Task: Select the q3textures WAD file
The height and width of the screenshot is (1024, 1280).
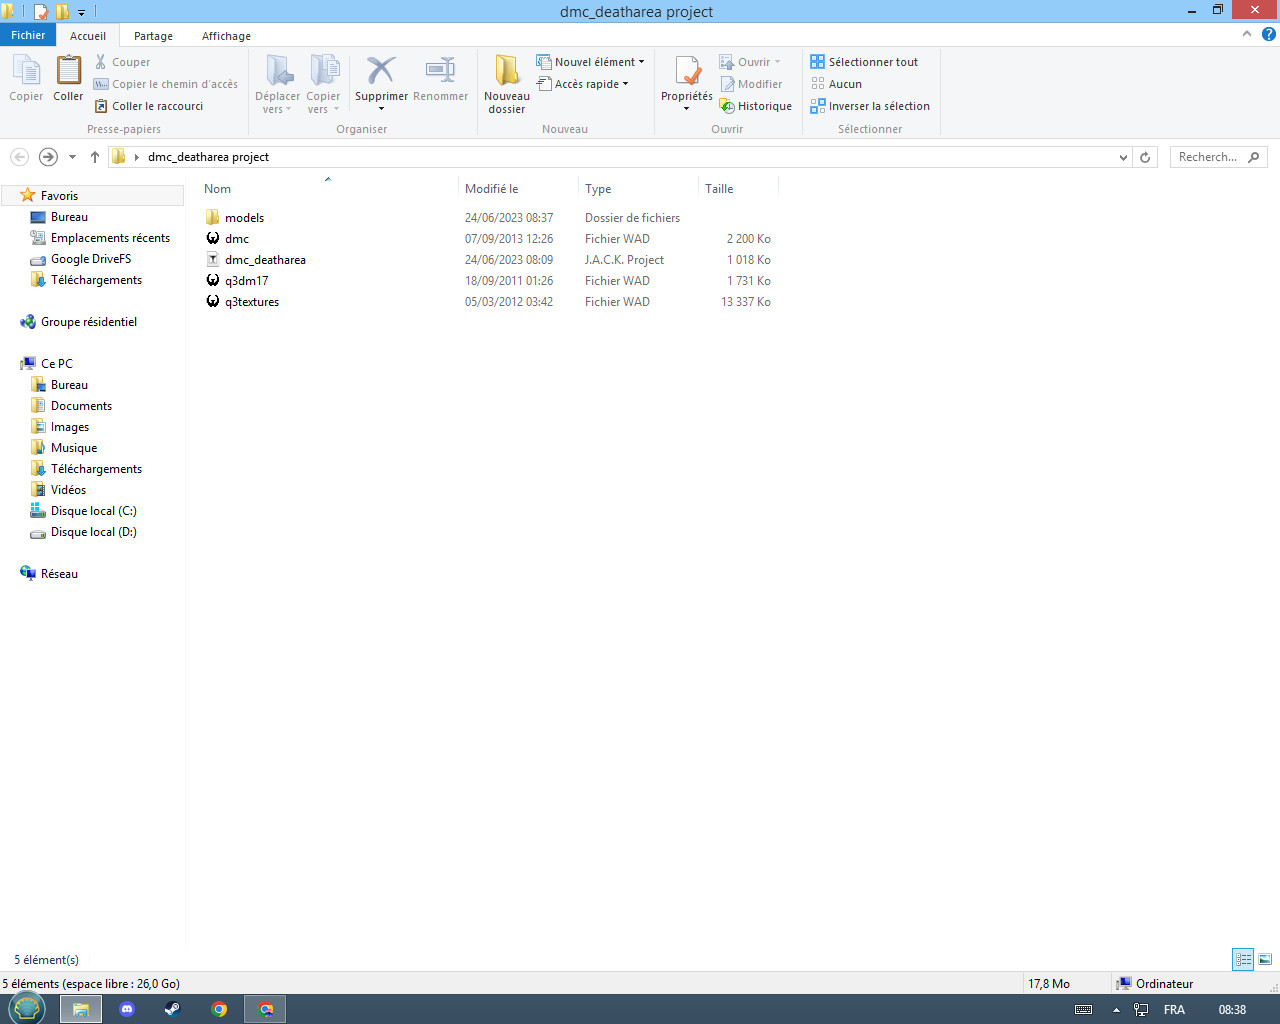Action: pos(488,302)
